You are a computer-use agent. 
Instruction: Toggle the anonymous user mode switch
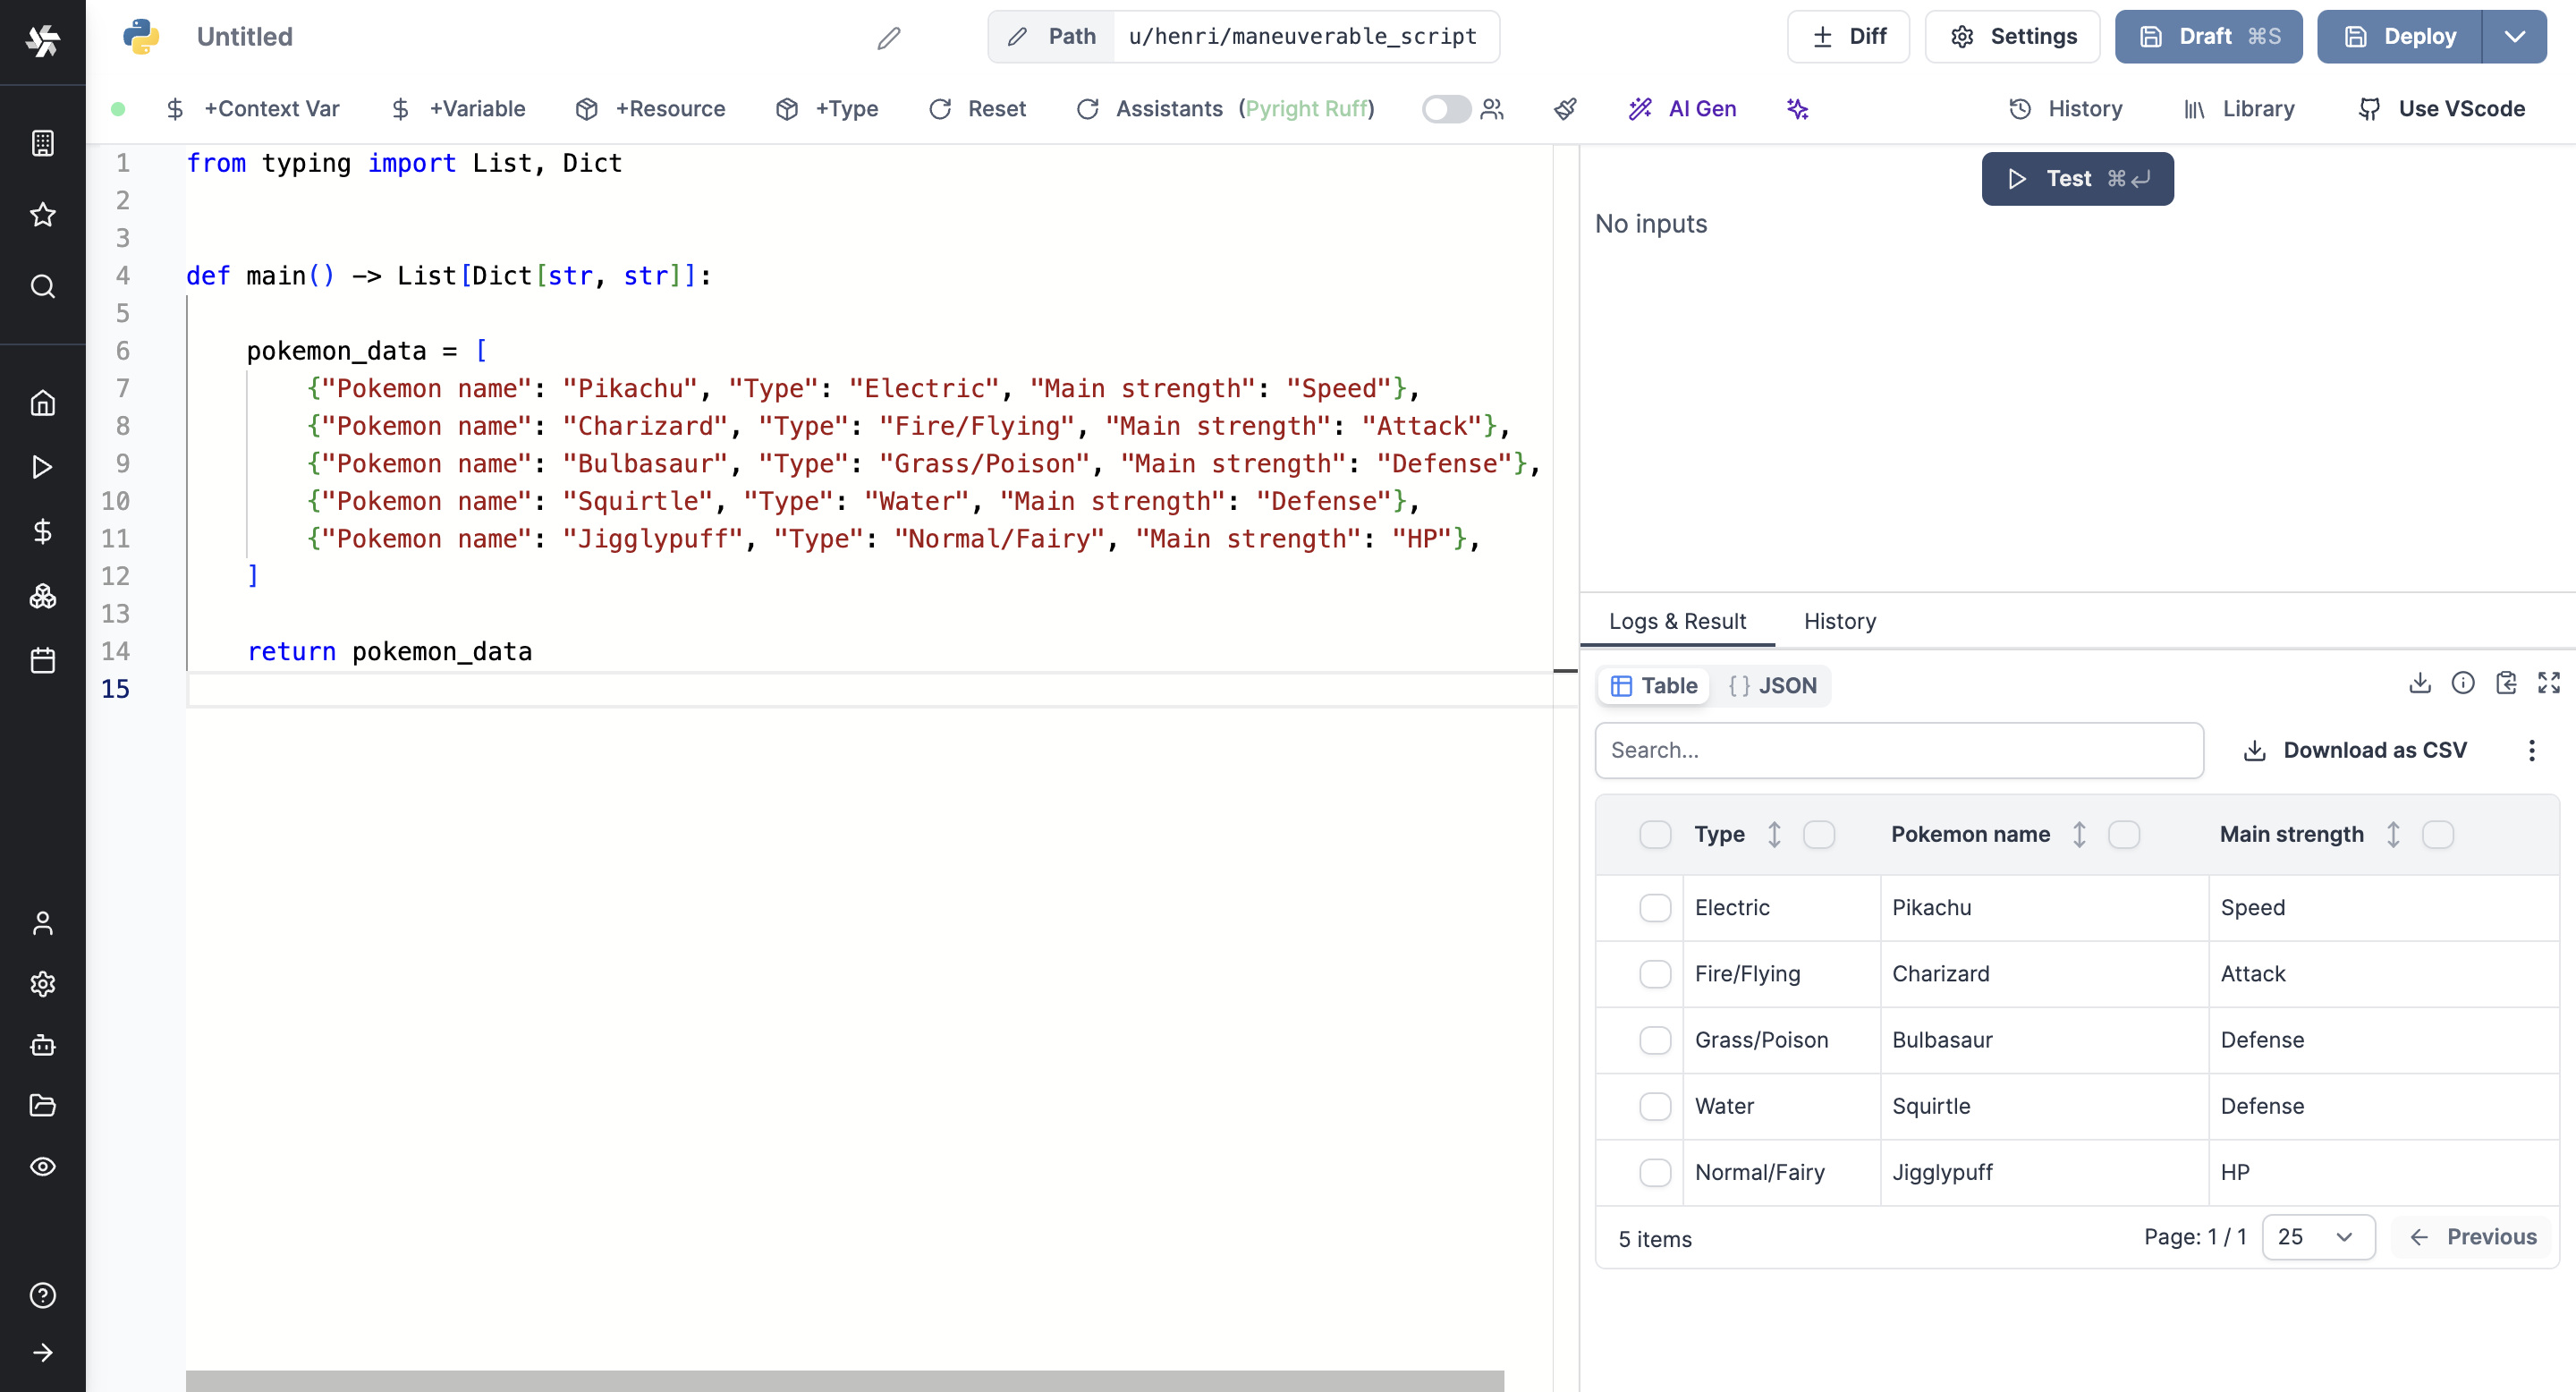pyautogui.click(x=1443, y=108)
